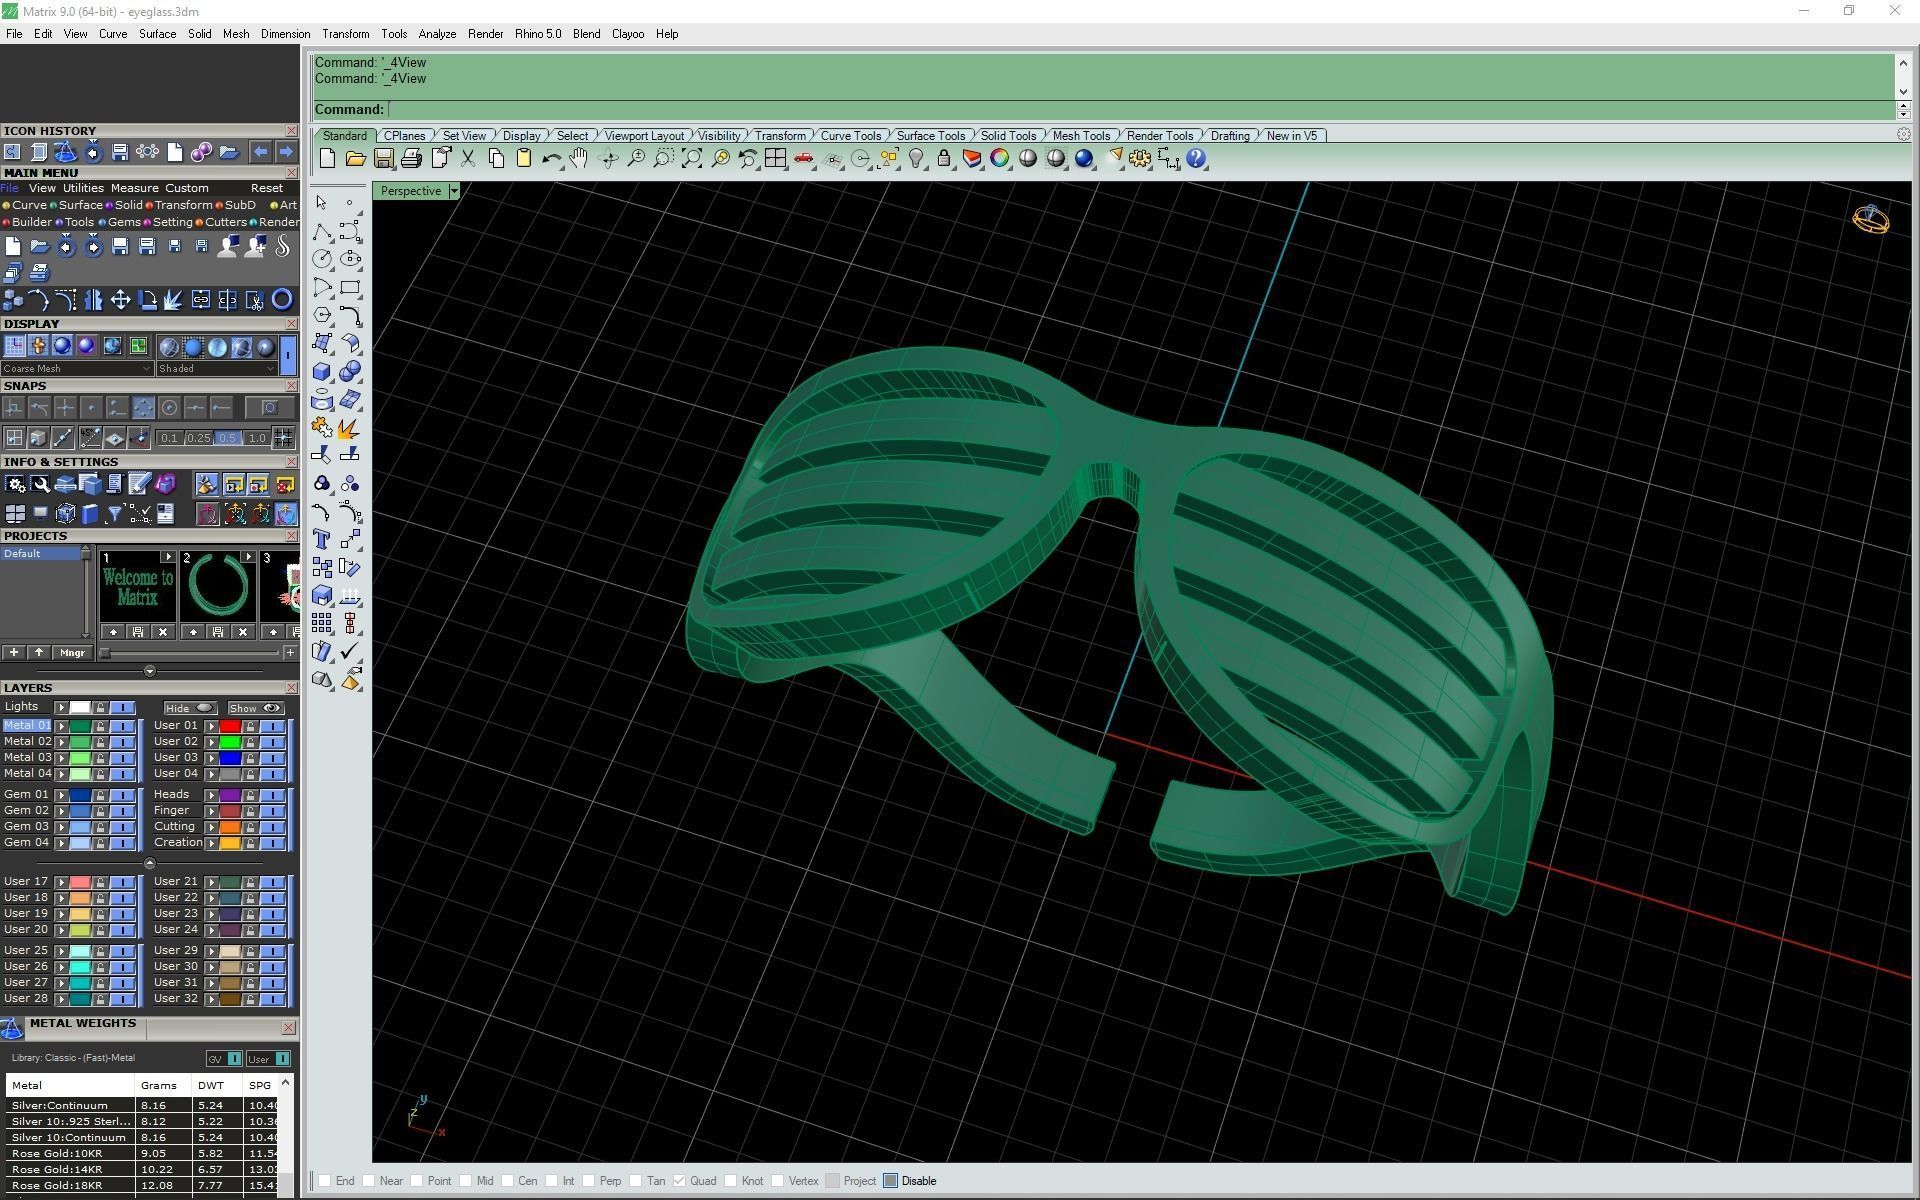Image resolution: width=1920 pixels, height=1200 pixels.
Task: Click the grid snap icon next to 1.0
Action: click(283, 437)
